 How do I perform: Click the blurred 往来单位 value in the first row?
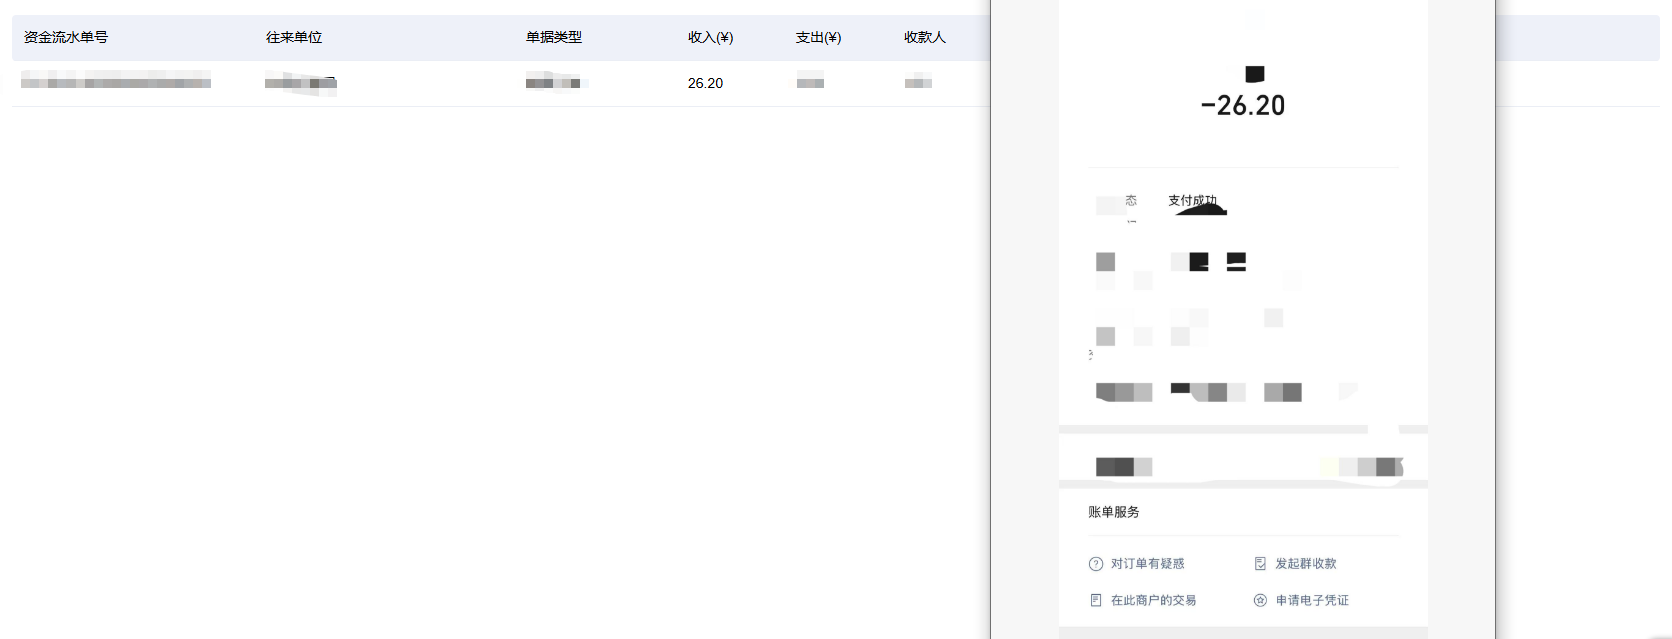(300, 83)
